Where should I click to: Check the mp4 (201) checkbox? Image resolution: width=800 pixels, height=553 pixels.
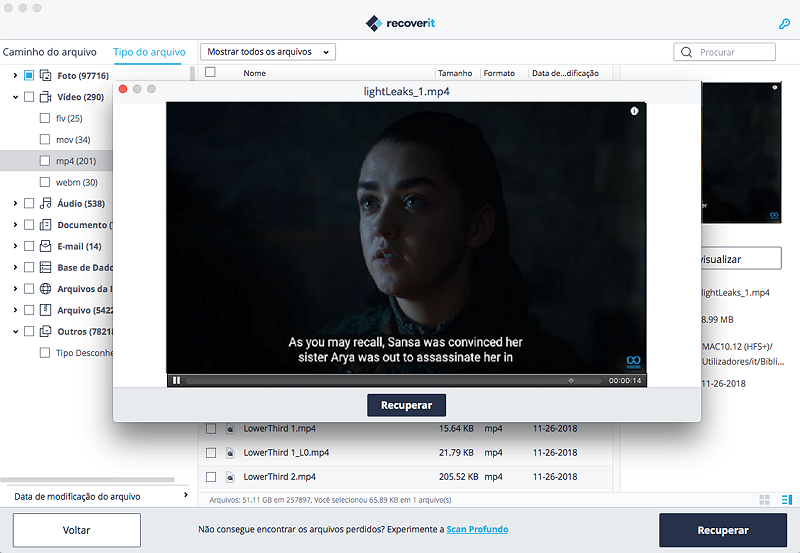coord(45,161)
